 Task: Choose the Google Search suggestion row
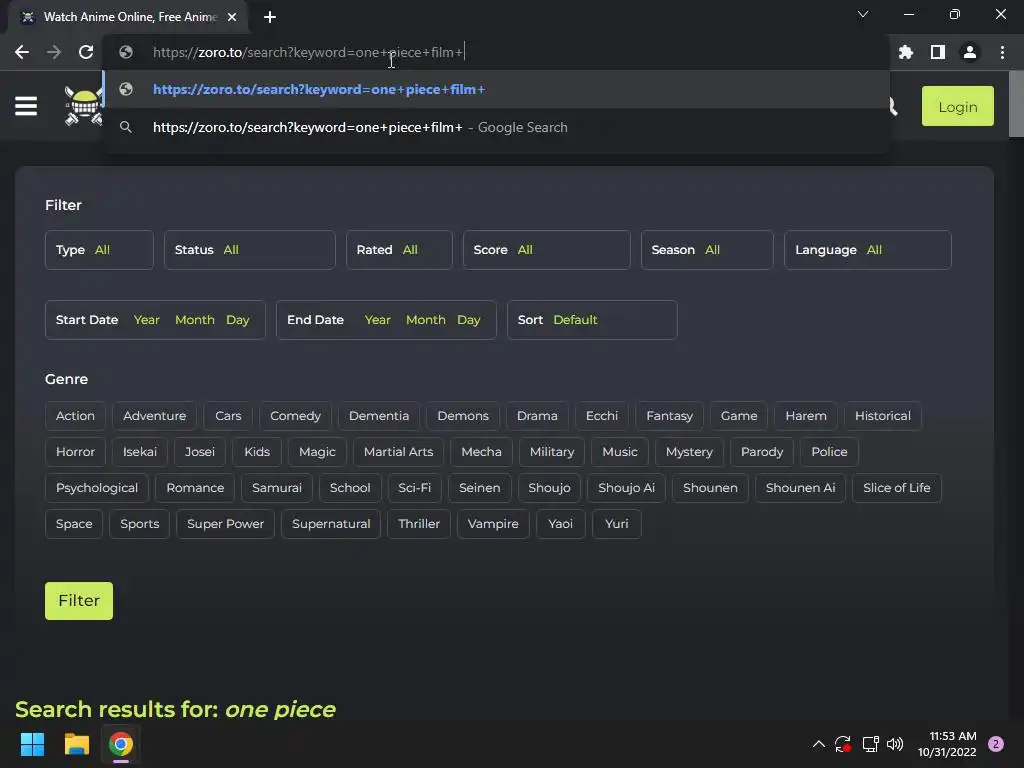pos(496,127)
